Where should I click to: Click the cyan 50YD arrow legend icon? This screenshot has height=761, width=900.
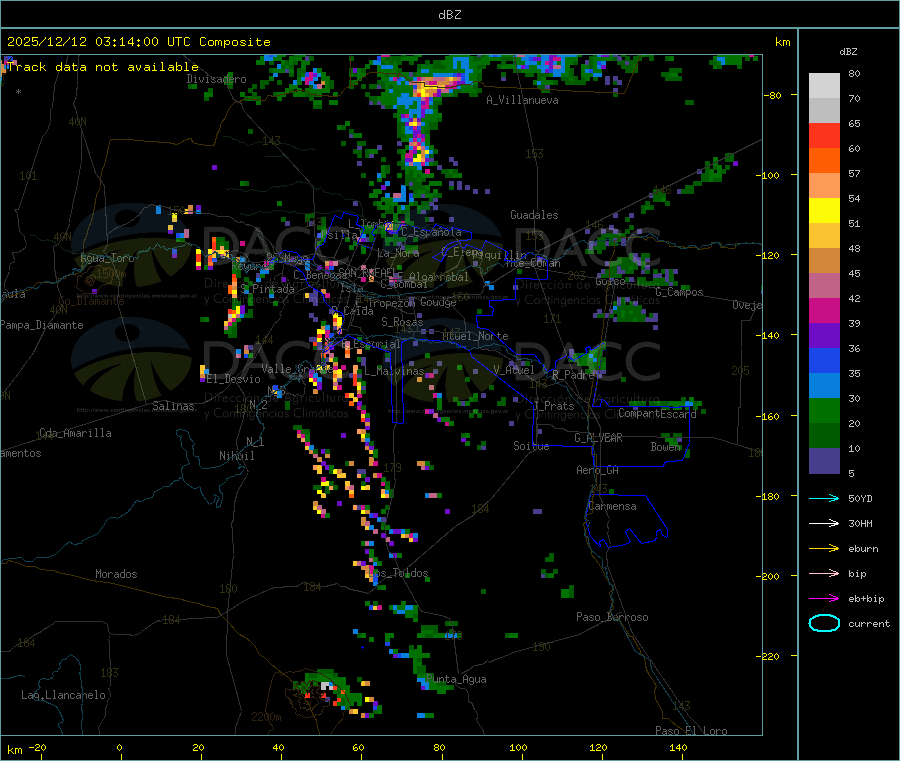[824, 498]
